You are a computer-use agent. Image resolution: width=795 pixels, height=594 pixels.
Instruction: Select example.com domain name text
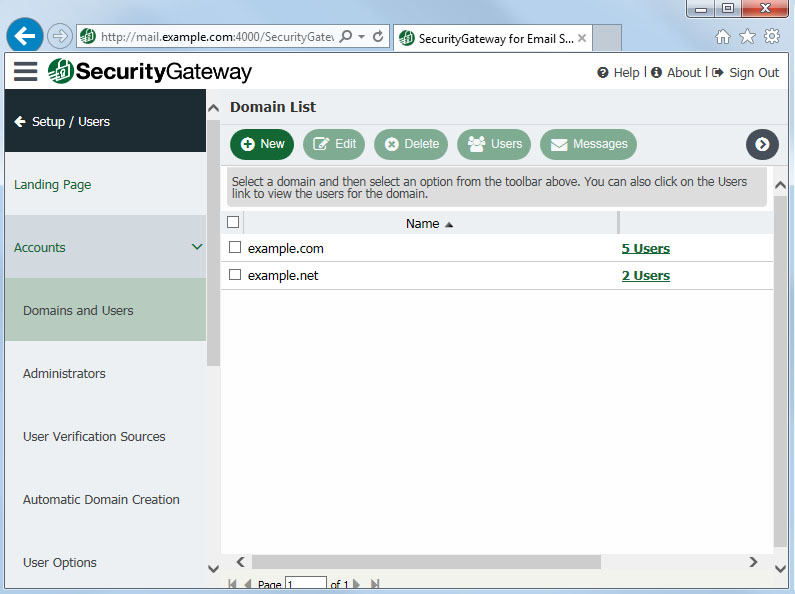(285, 248)
